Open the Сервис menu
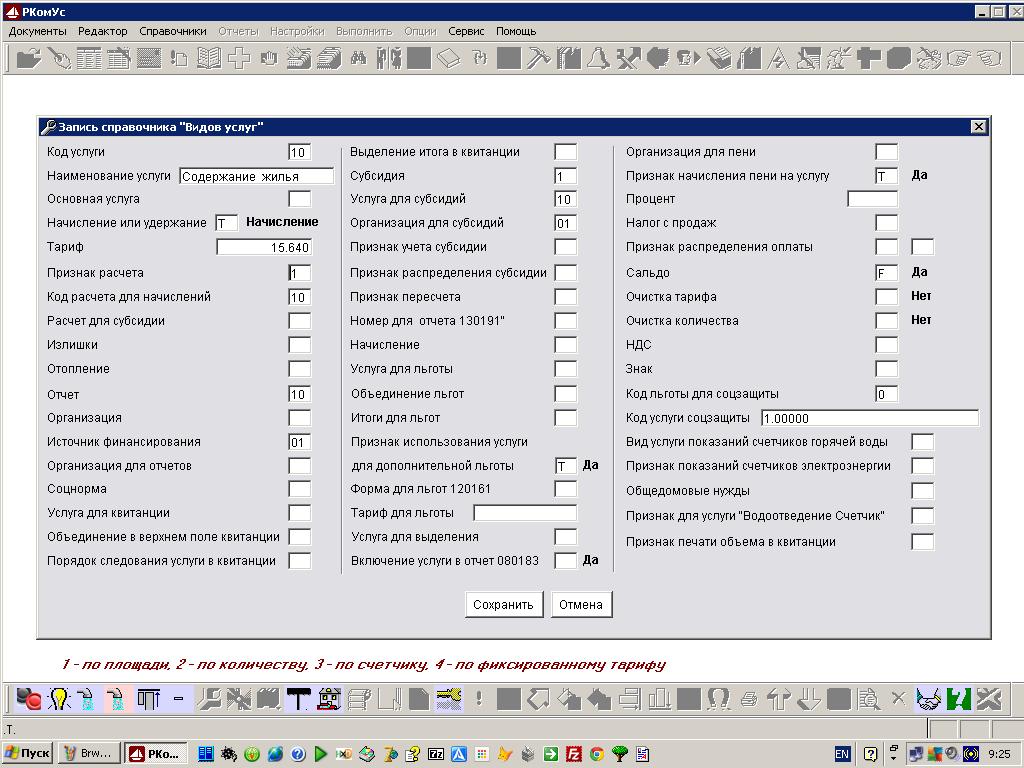The height and width of the screenshot is (768, 1024). coord(466,31)
